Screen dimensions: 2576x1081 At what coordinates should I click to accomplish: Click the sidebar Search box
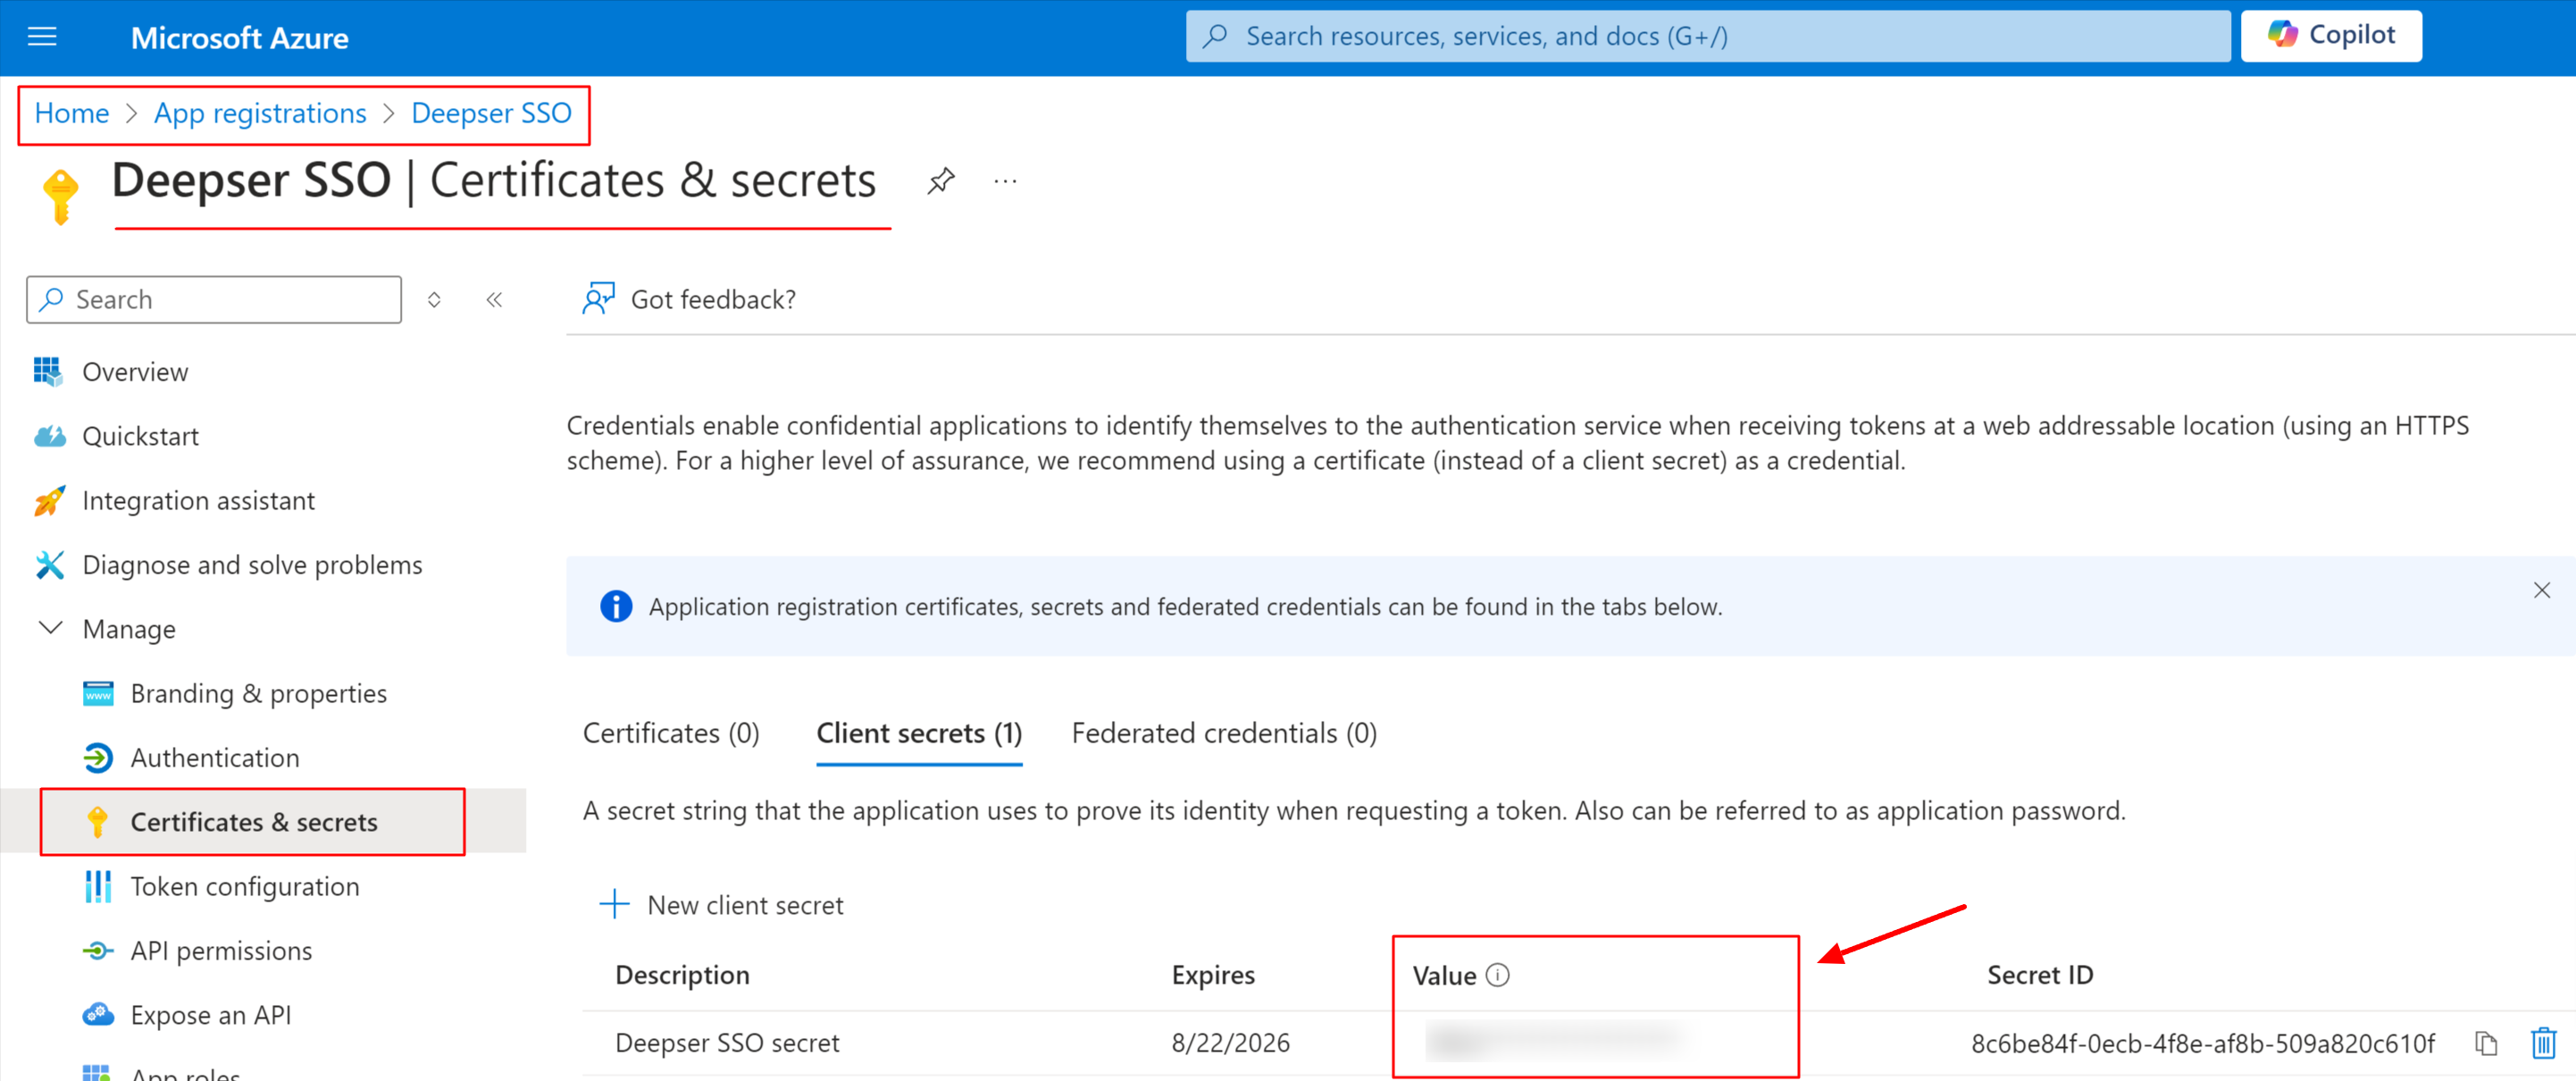214,300
